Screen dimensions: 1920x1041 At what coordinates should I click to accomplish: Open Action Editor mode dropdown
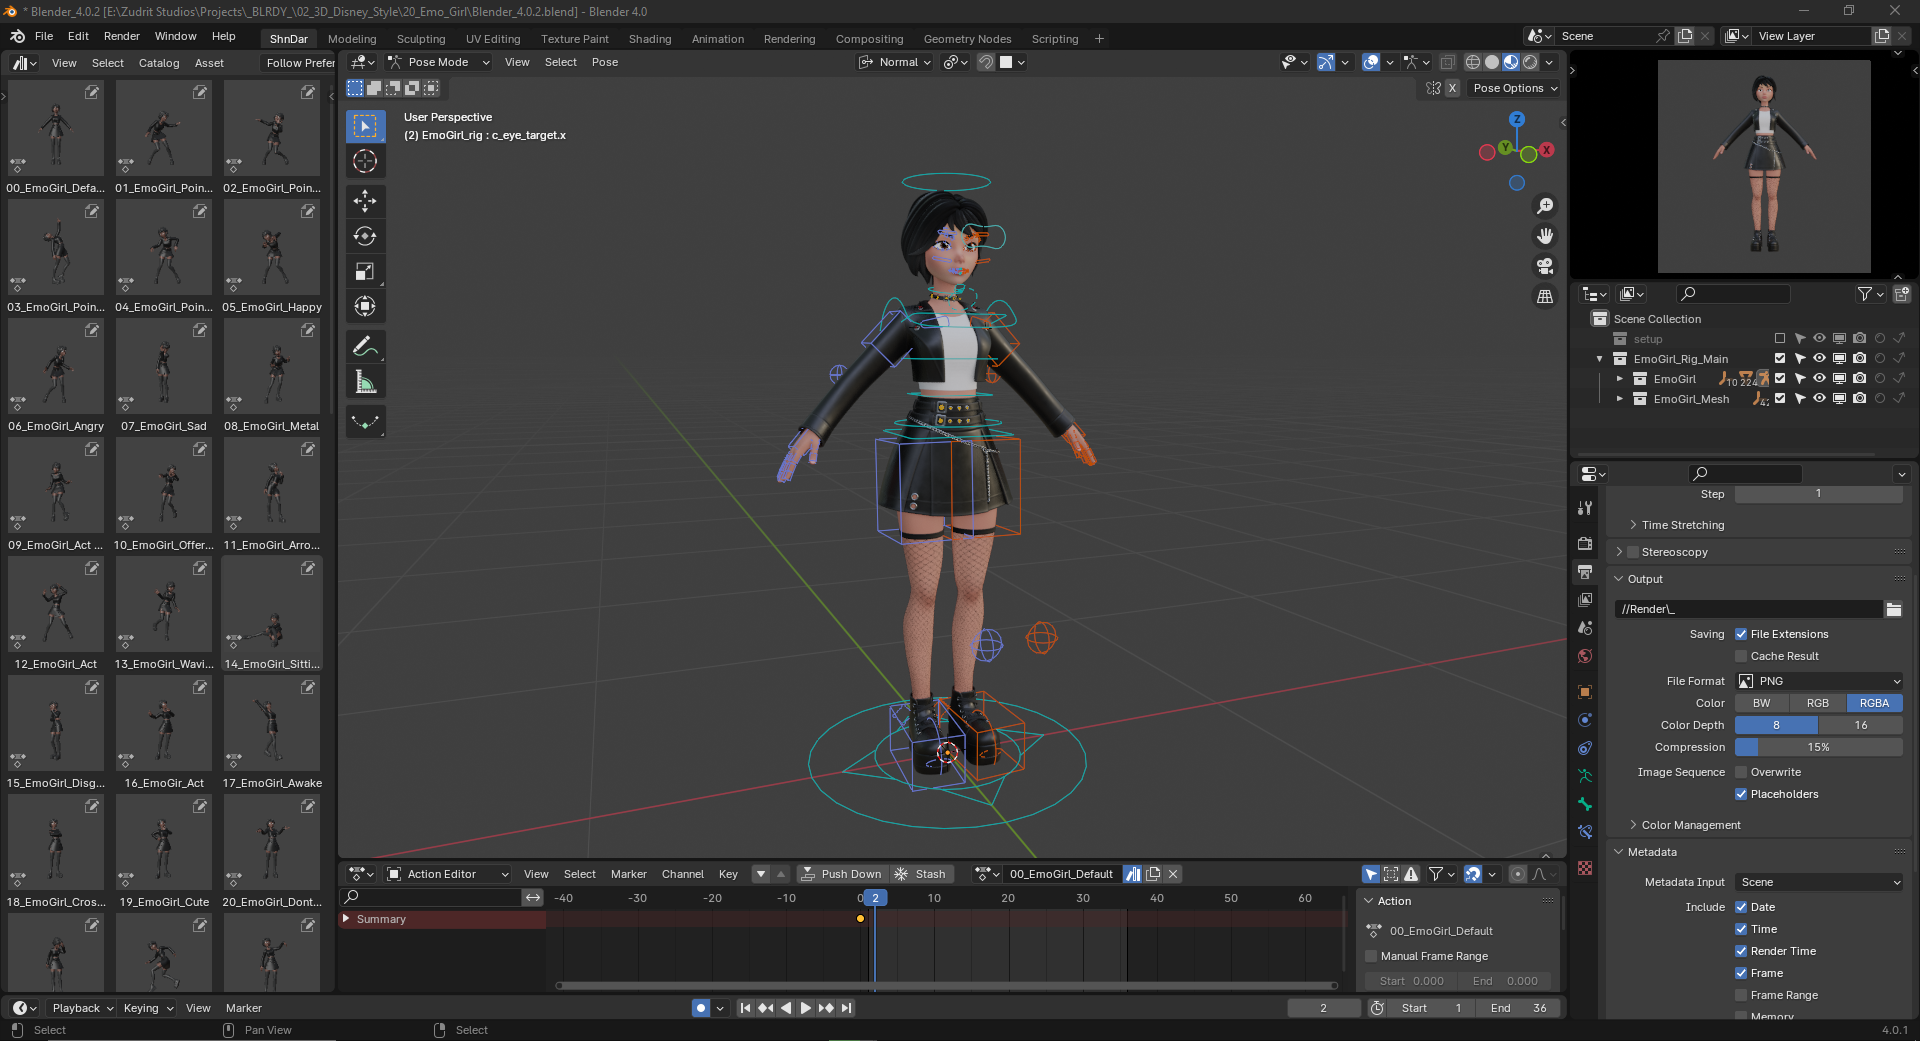(x=448, y=874)
